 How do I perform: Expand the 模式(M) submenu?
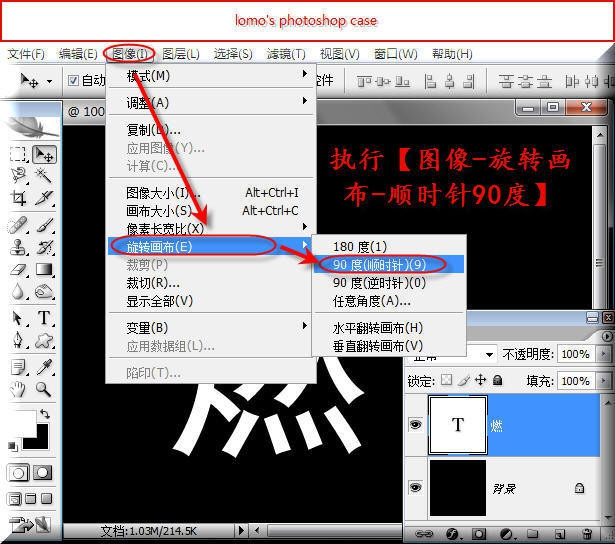tap(212, 75)
